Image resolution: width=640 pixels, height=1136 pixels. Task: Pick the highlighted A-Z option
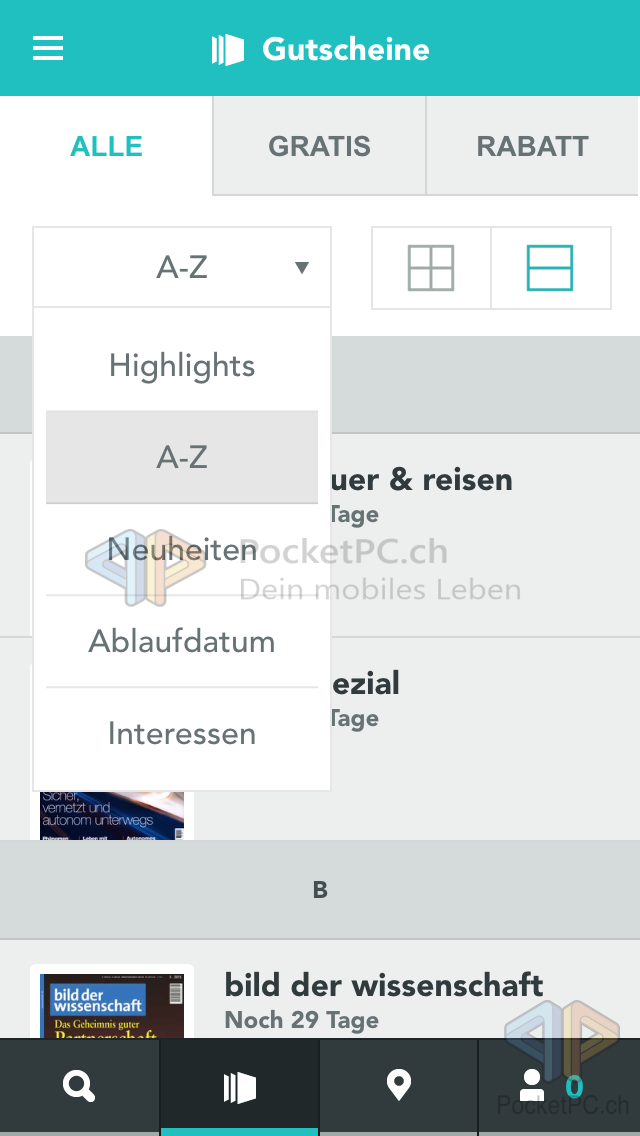(x=182, y=457)
